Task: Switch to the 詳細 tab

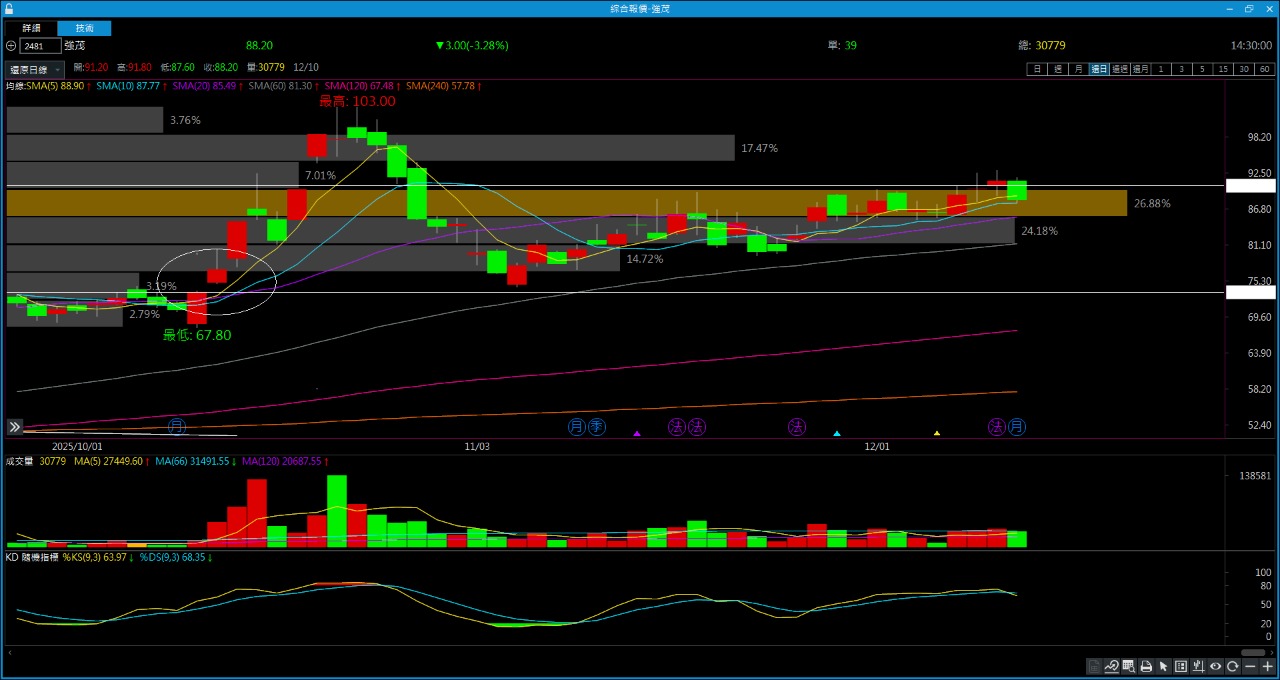Action: pyautogui.click(x=32, y=28)
